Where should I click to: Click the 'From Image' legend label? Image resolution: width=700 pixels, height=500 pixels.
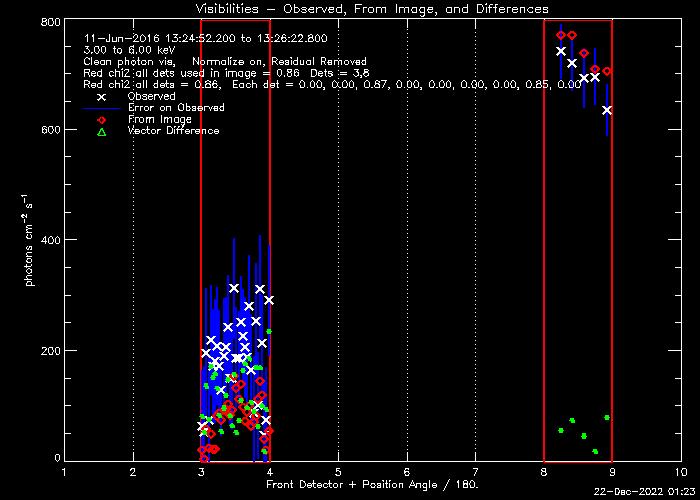[159, 120]
